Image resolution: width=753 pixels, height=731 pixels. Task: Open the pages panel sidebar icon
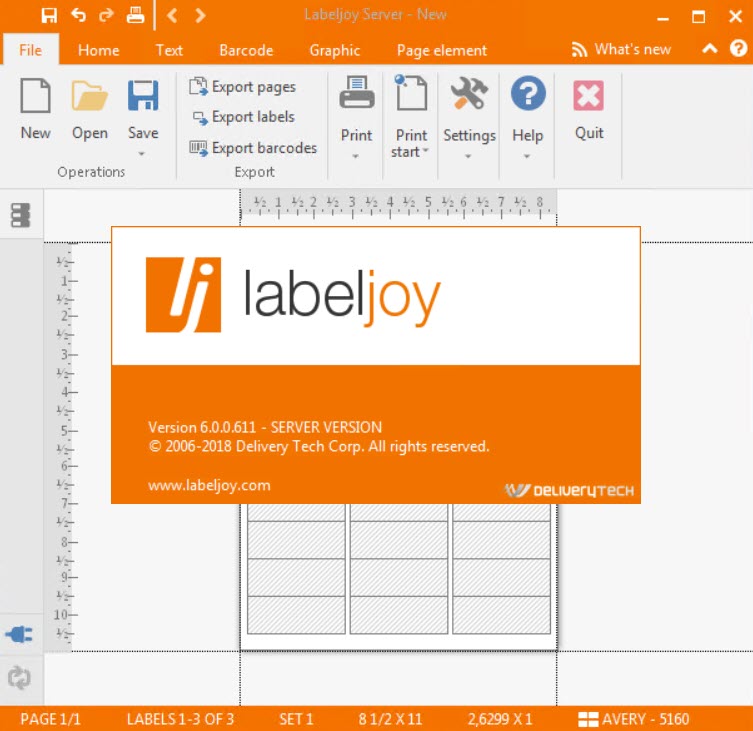[21, 215]
